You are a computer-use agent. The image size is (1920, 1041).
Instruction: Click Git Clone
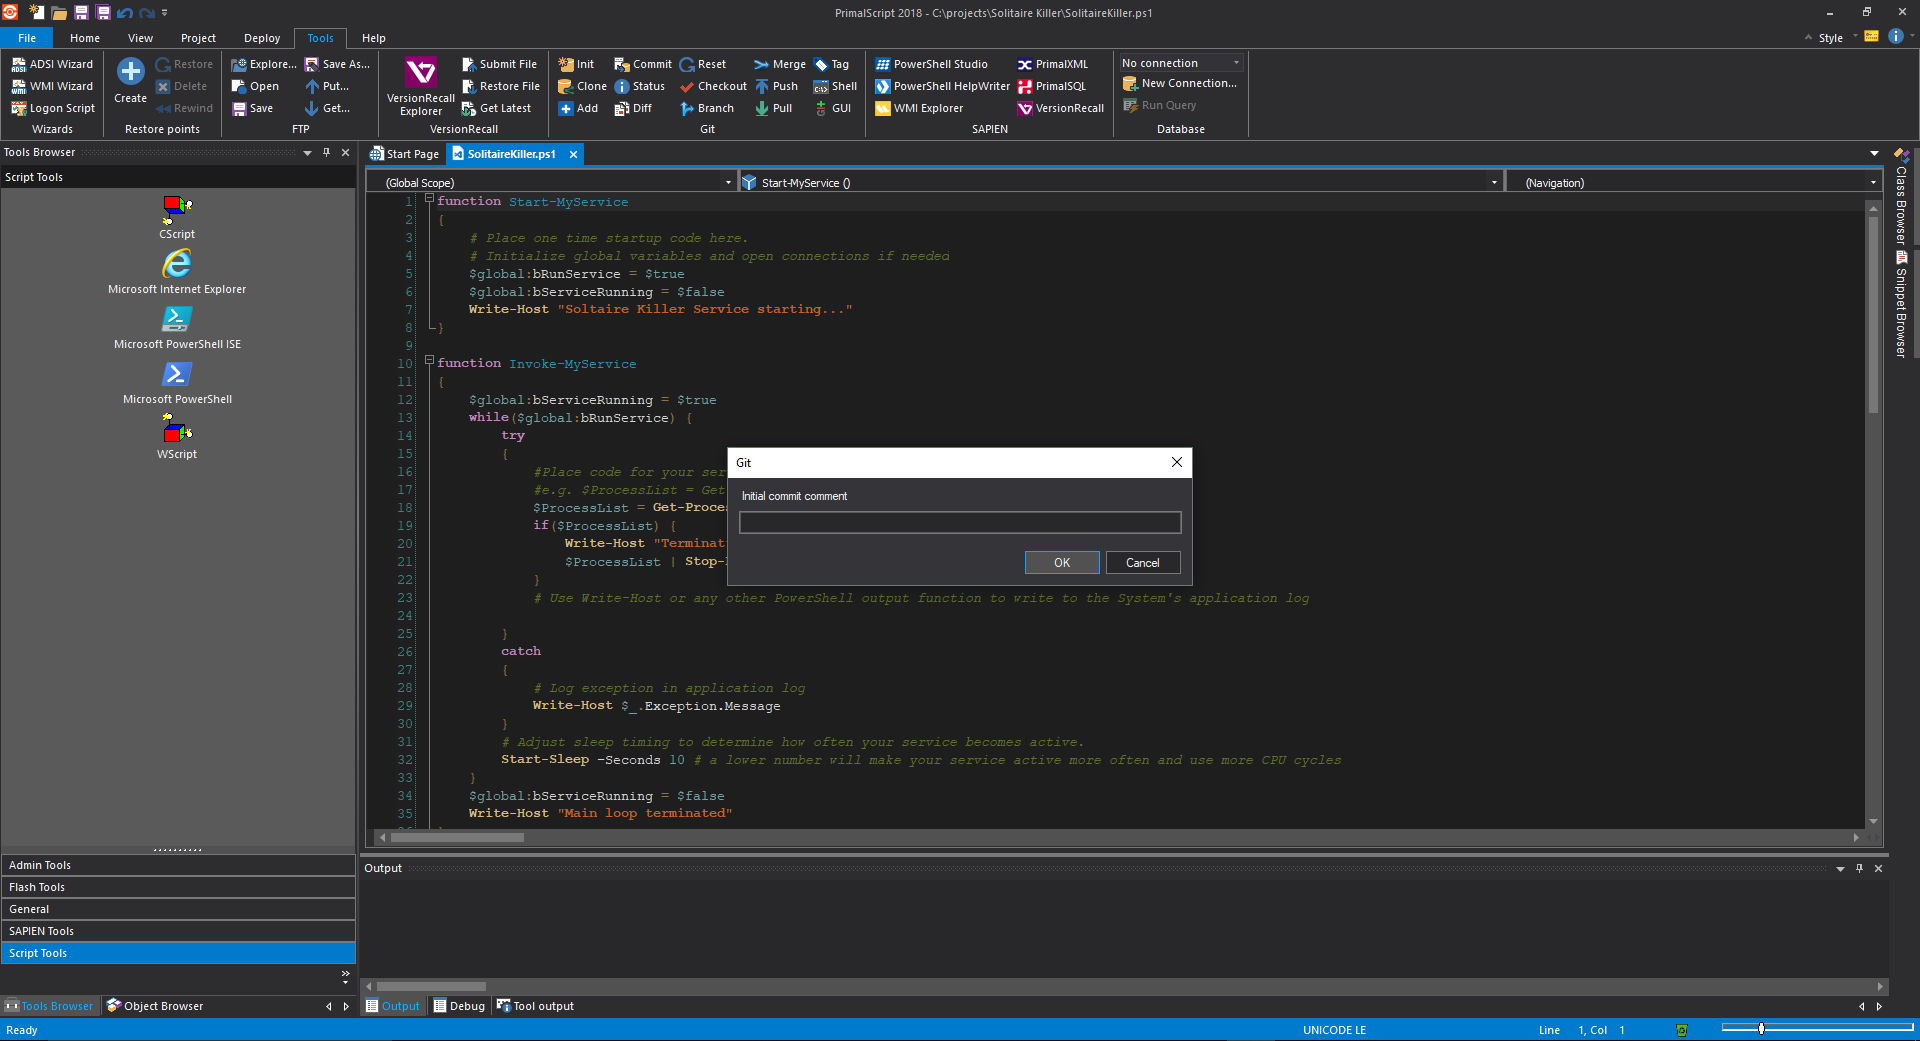tap(582, 86)
